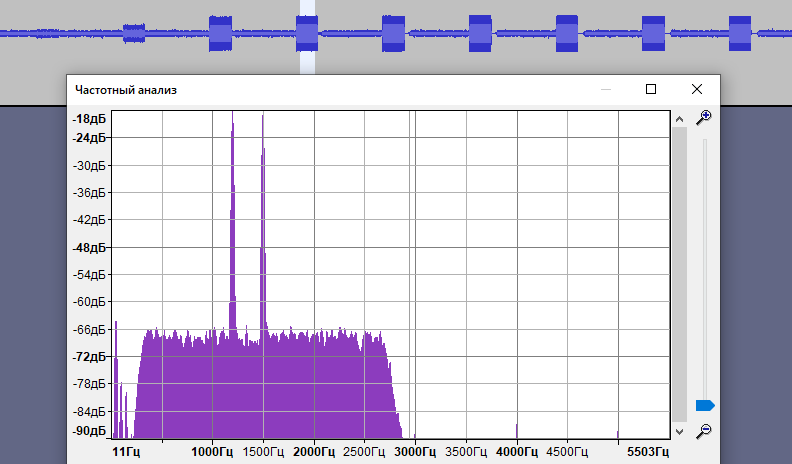Close the frequency analysis window
This screenshot has height=464, width=792.
tap(697, 89)
